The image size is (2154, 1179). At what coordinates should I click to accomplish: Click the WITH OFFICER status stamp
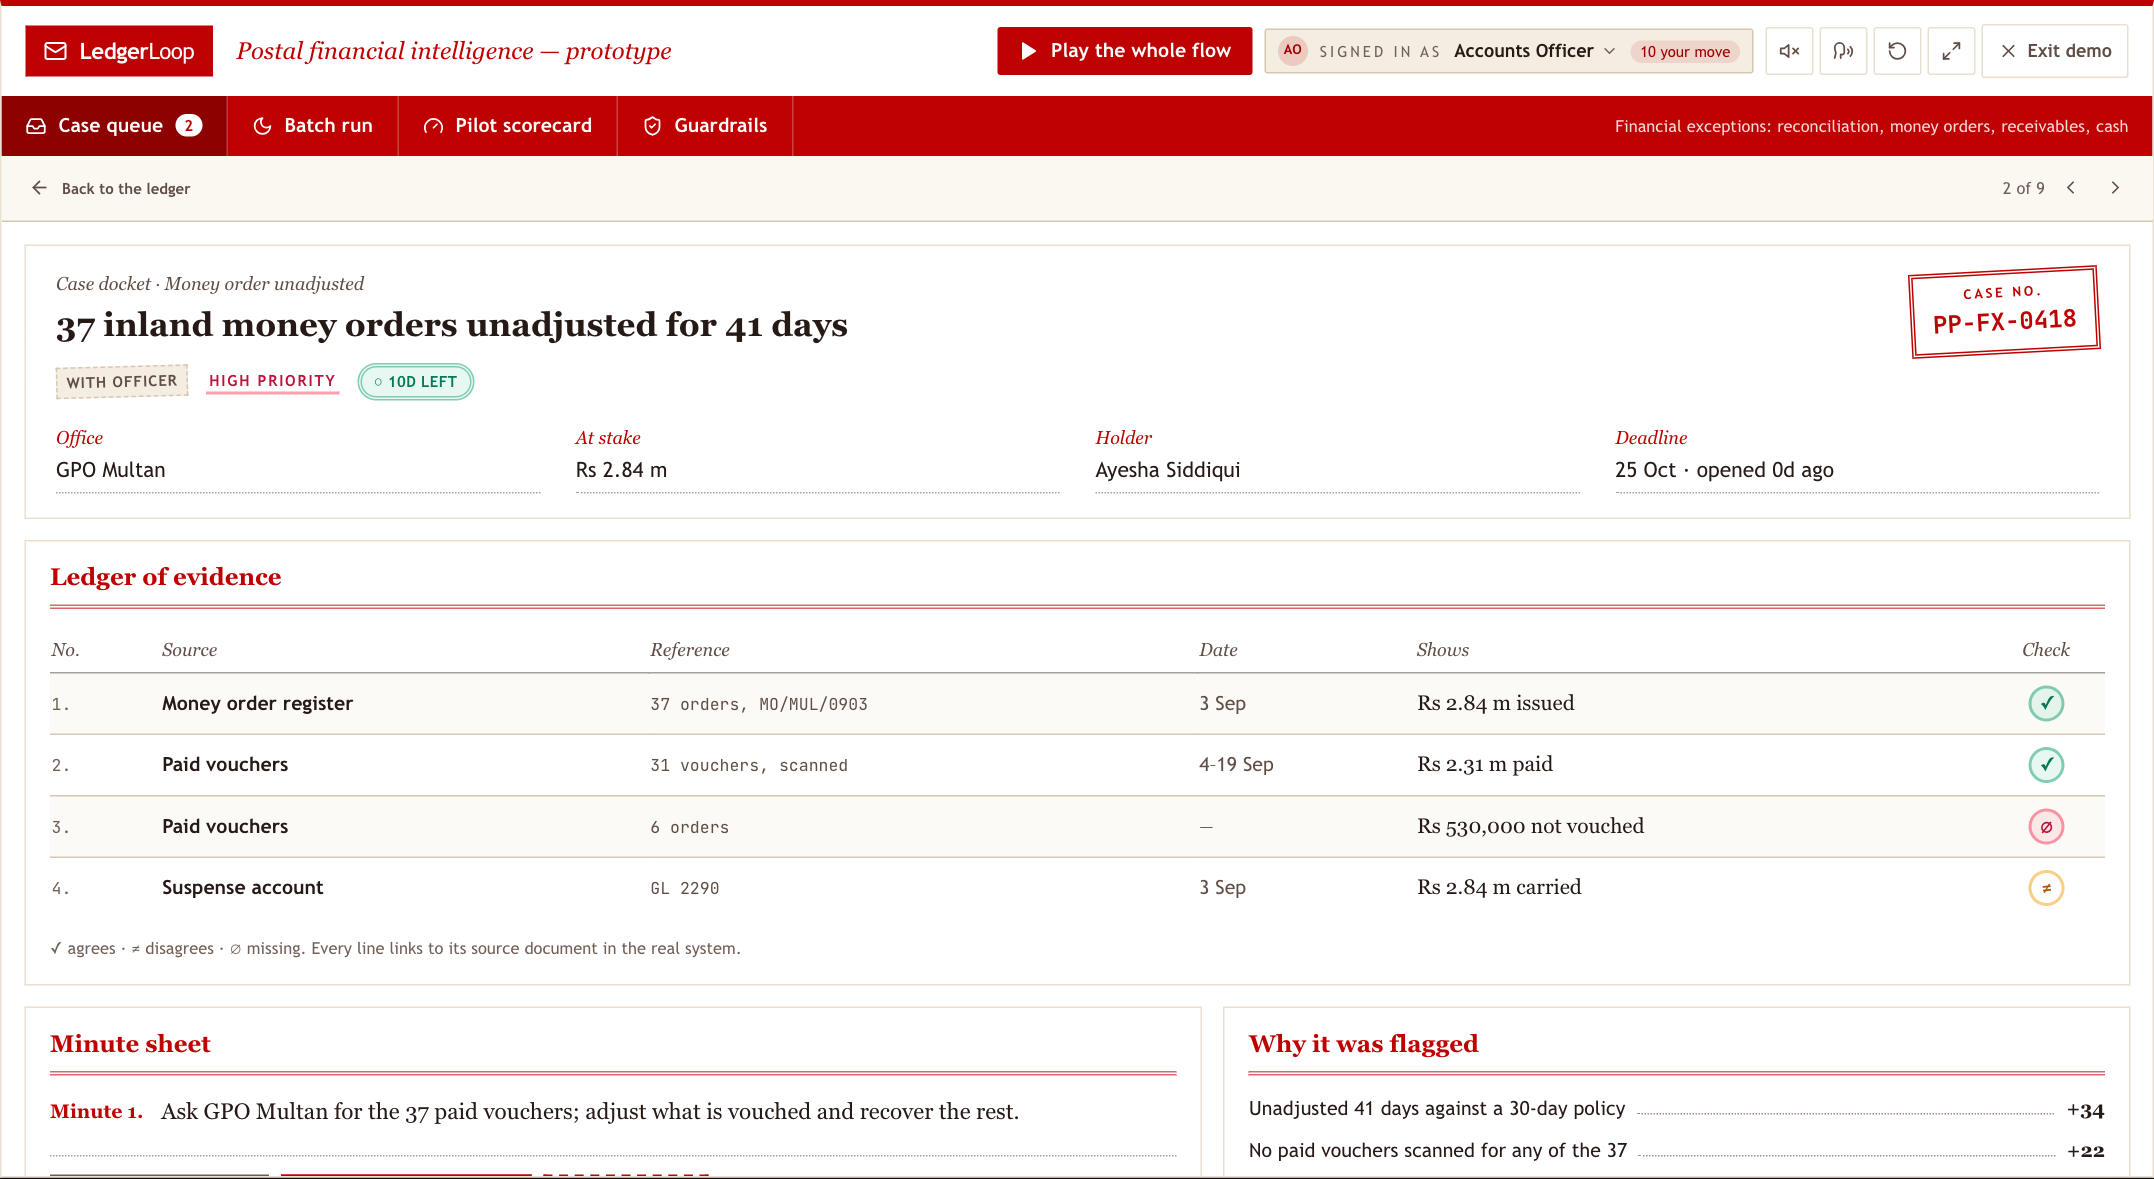pyautogui.click(x=122, y=382)
